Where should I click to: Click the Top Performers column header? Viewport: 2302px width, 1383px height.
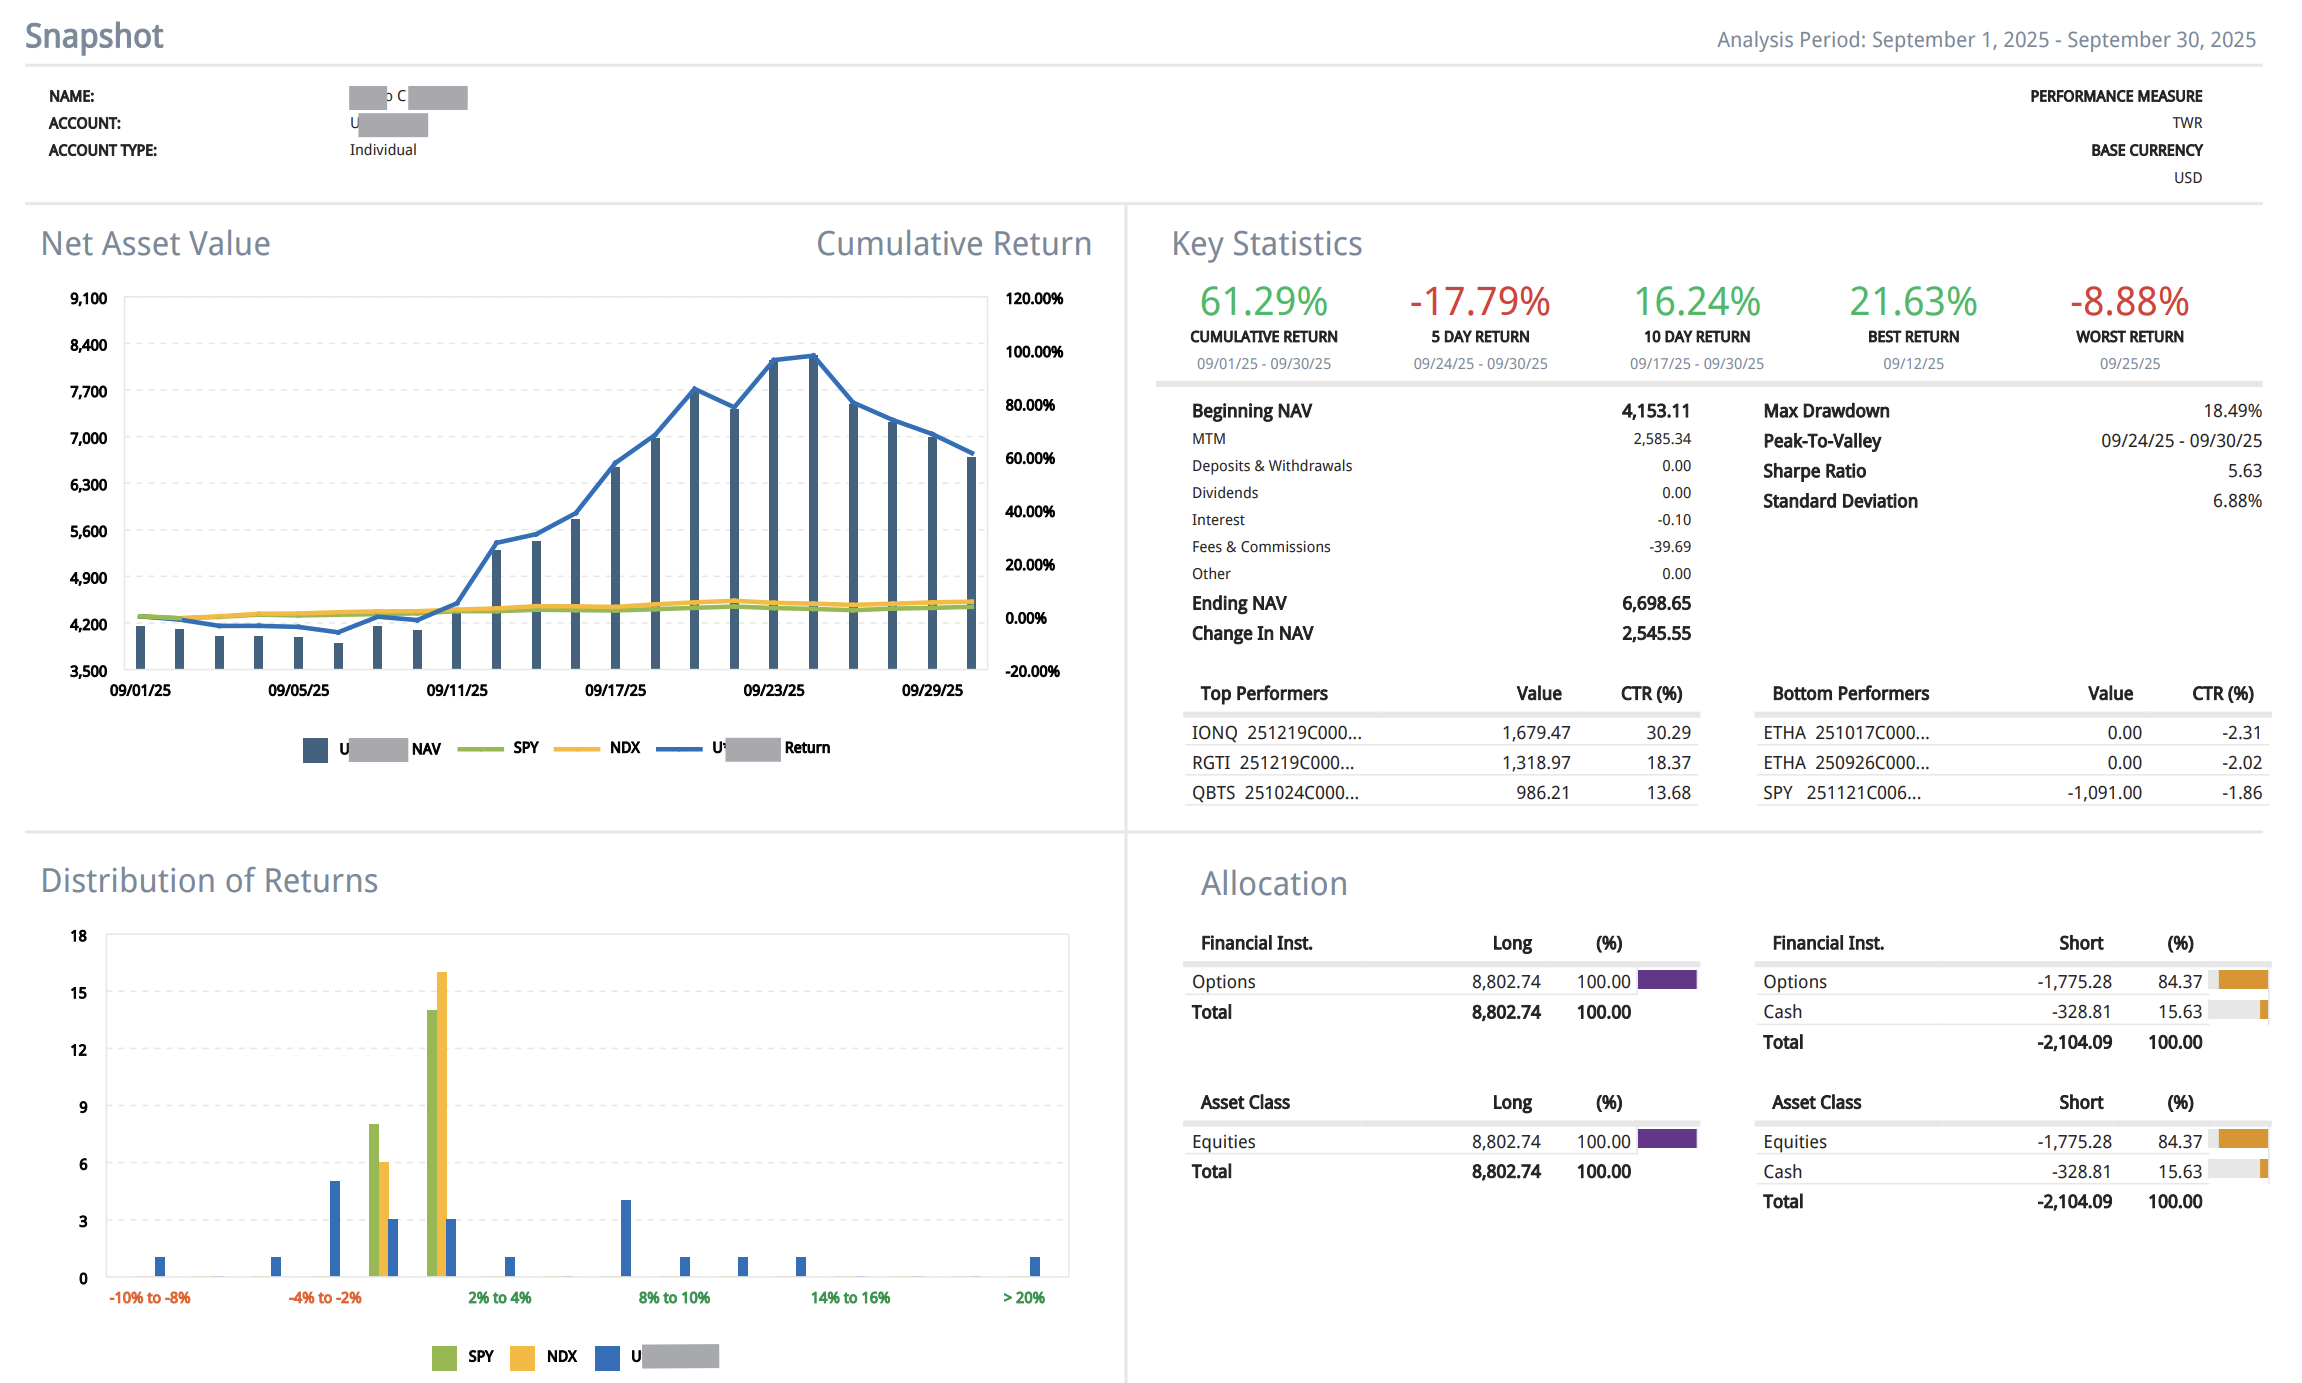[1263, 694]
